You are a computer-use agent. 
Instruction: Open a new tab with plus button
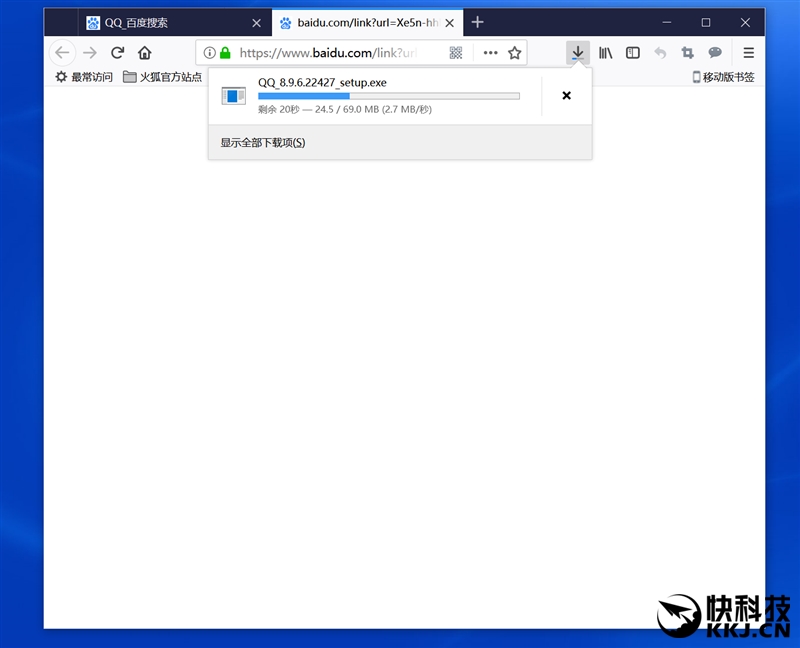(478, 22)
